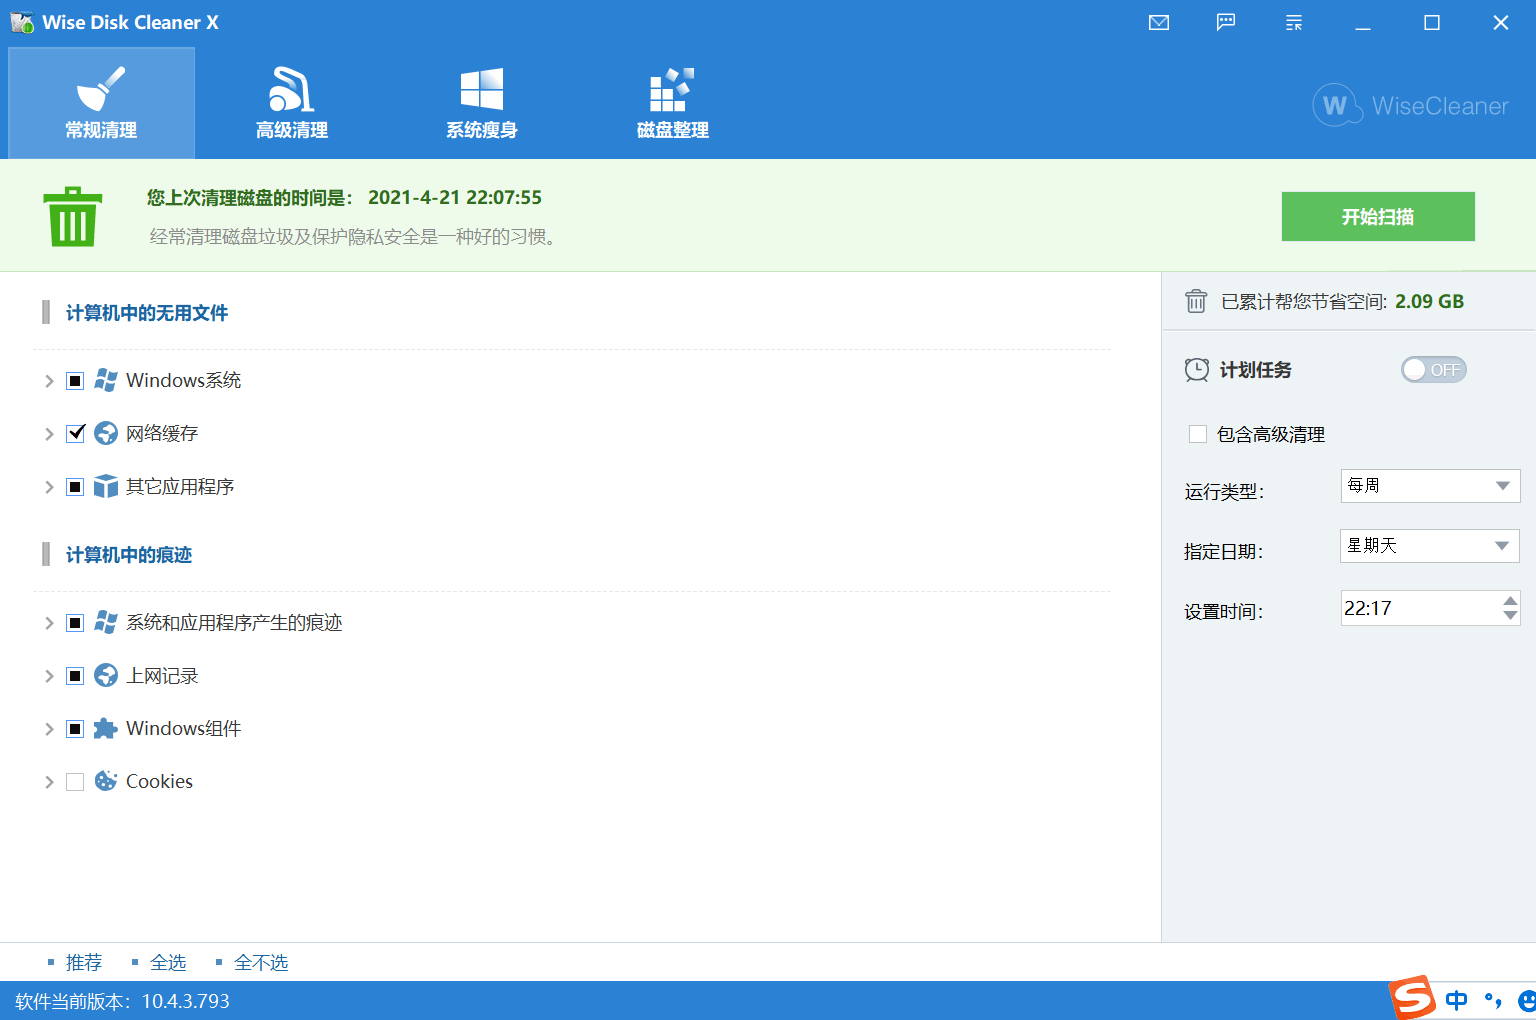Click the up arrow on 设置时间 spinner
The image size is (1536, 1020).
coord(1508,601)
